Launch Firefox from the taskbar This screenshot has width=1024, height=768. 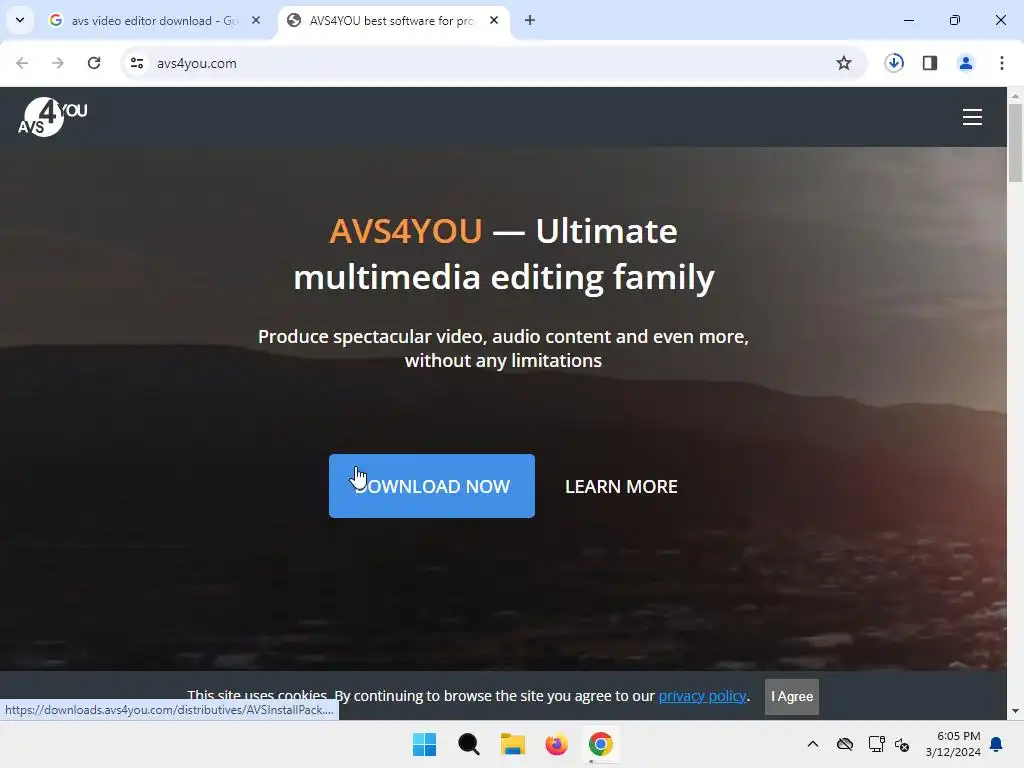556,744
